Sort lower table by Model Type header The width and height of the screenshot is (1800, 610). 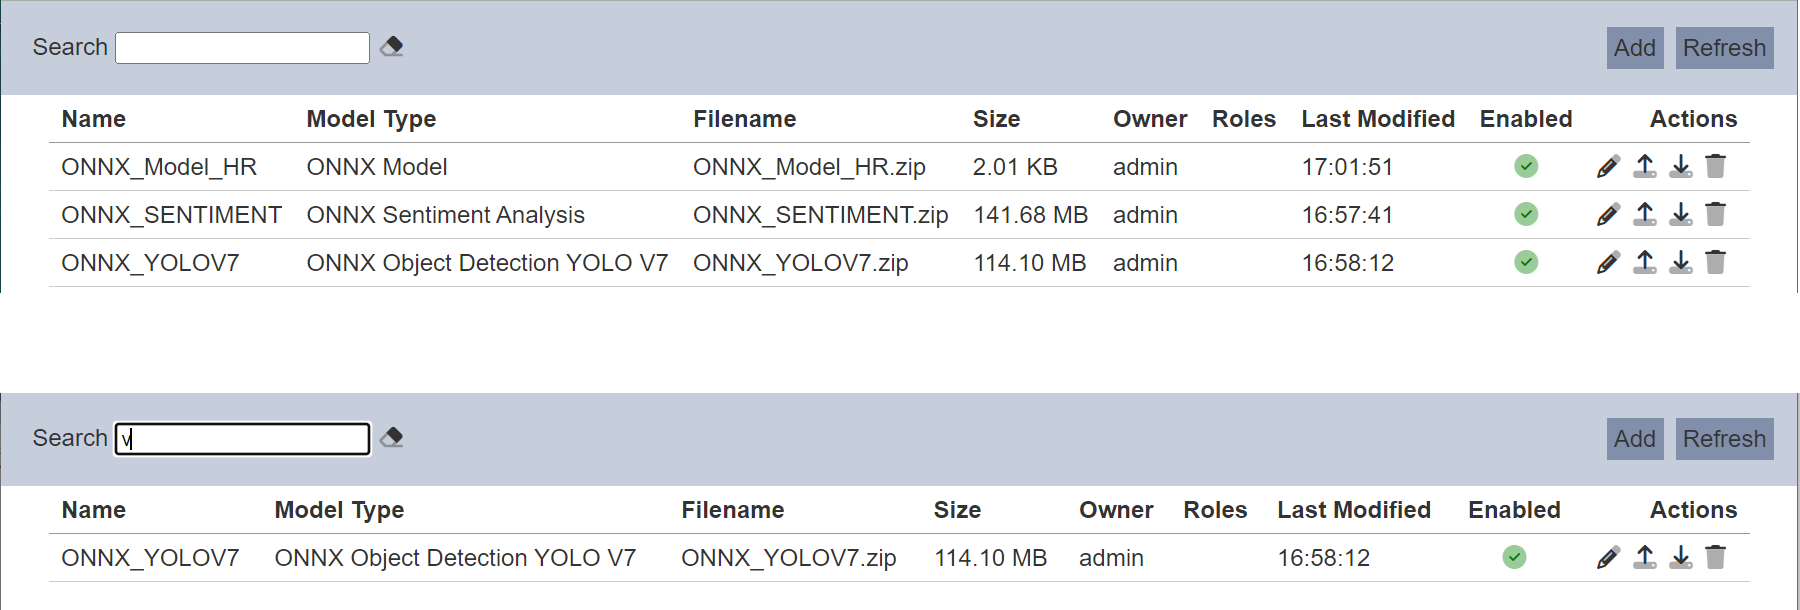(x=339, y=510)
